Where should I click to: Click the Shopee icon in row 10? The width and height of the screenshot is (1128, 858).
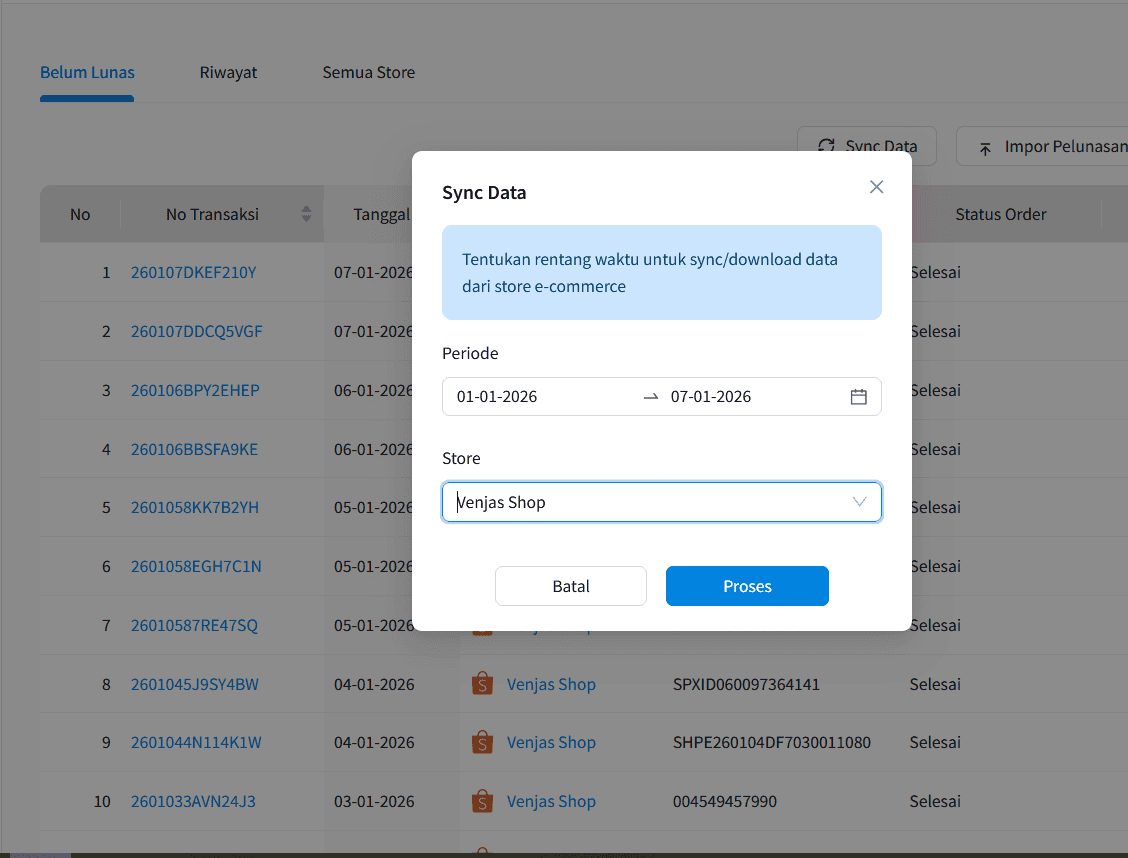pyautogui.click(x=483, y=801)
